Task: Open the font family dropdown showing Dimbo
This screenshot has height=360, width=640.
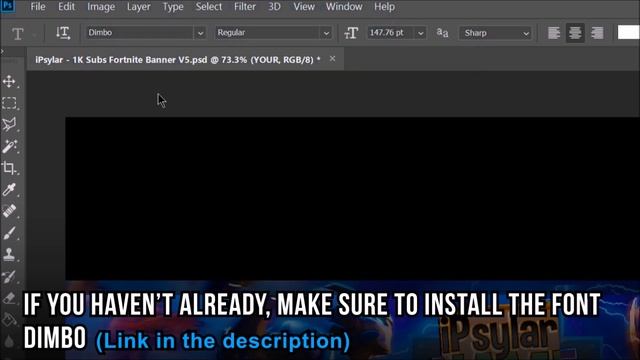Action: pyautogui.click(x=200, y=33)
